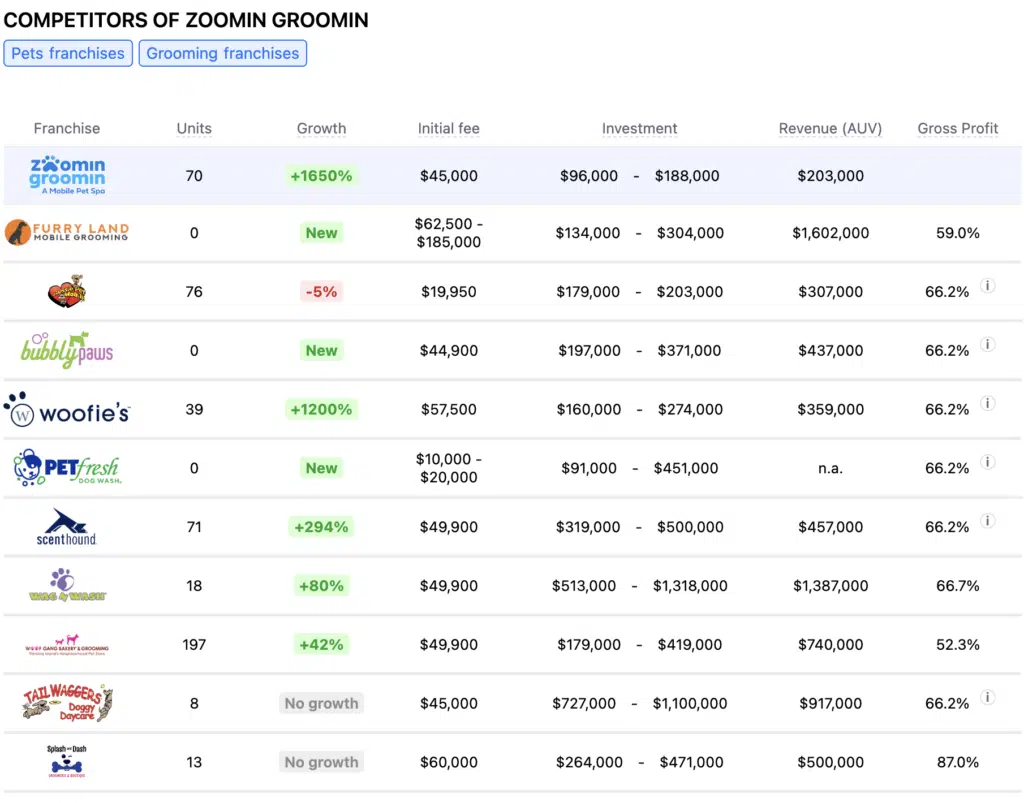The width and height of the screenshot is (1024, 803).
Task: Toggle the Pets franchises filter
Action: [67, 53]
